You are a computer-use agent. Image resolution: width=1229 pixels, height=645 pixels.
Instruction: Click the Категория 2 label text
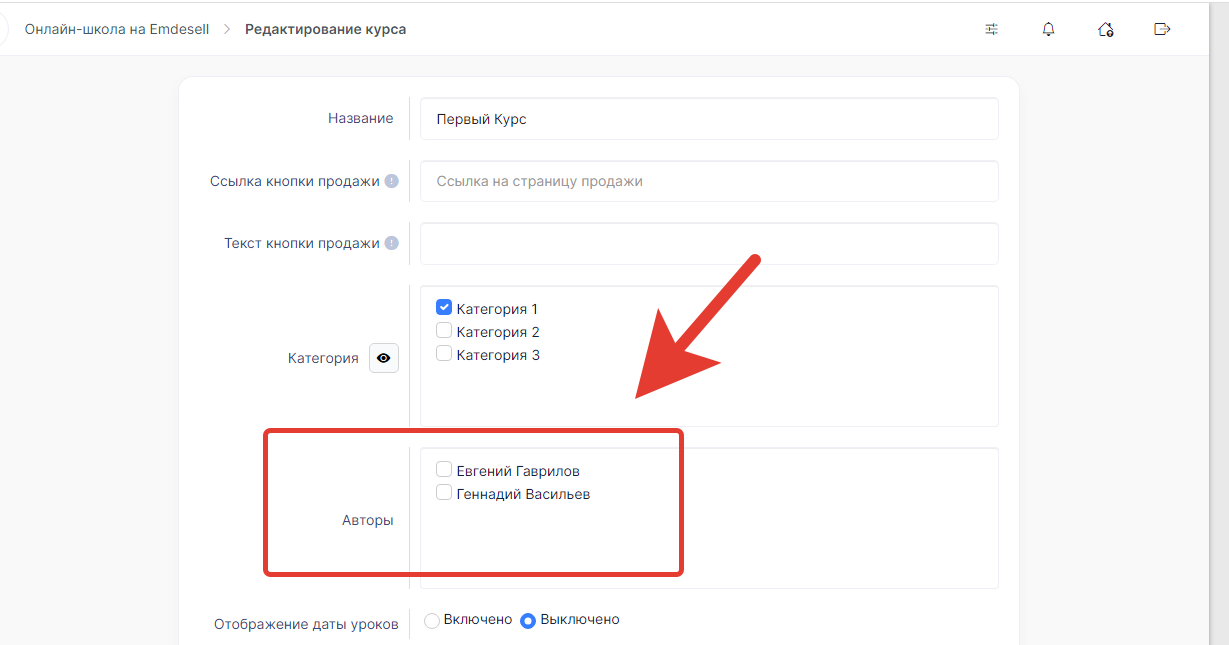tap(498, 332)
